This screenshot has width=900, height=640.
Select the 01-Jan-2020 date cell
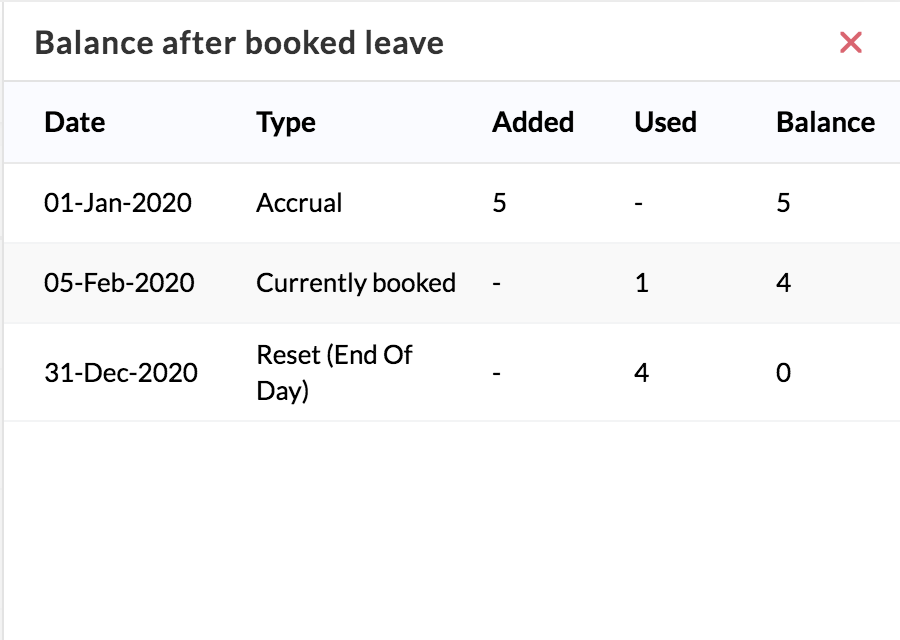click(118, 203)
